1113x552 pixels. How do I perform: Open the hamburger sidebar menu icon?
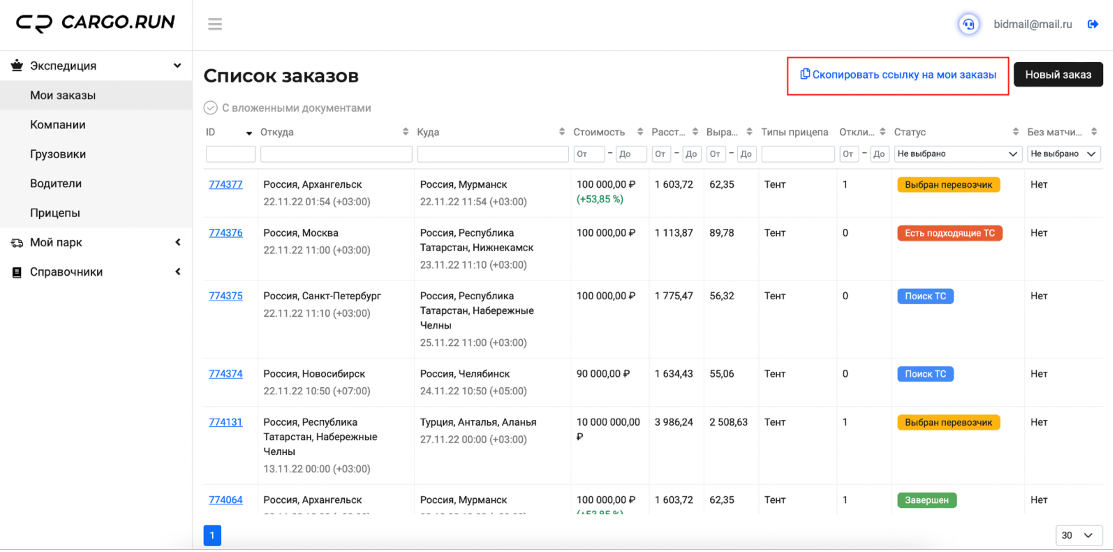215,24
